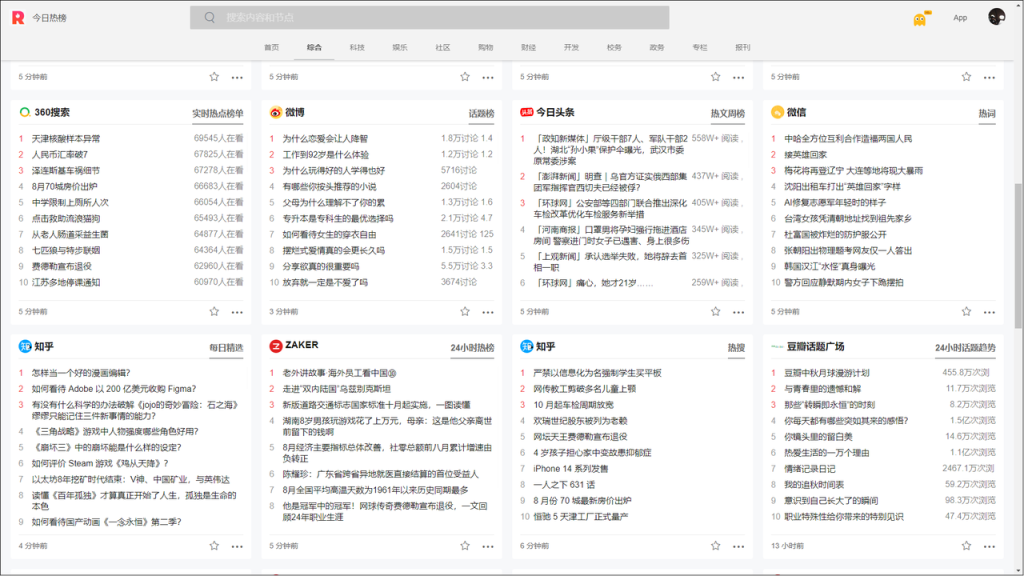This screenshot has width=1024, height=576.
Task: Favorite the 微博 card with its star
Action: [x=465, y=312]
